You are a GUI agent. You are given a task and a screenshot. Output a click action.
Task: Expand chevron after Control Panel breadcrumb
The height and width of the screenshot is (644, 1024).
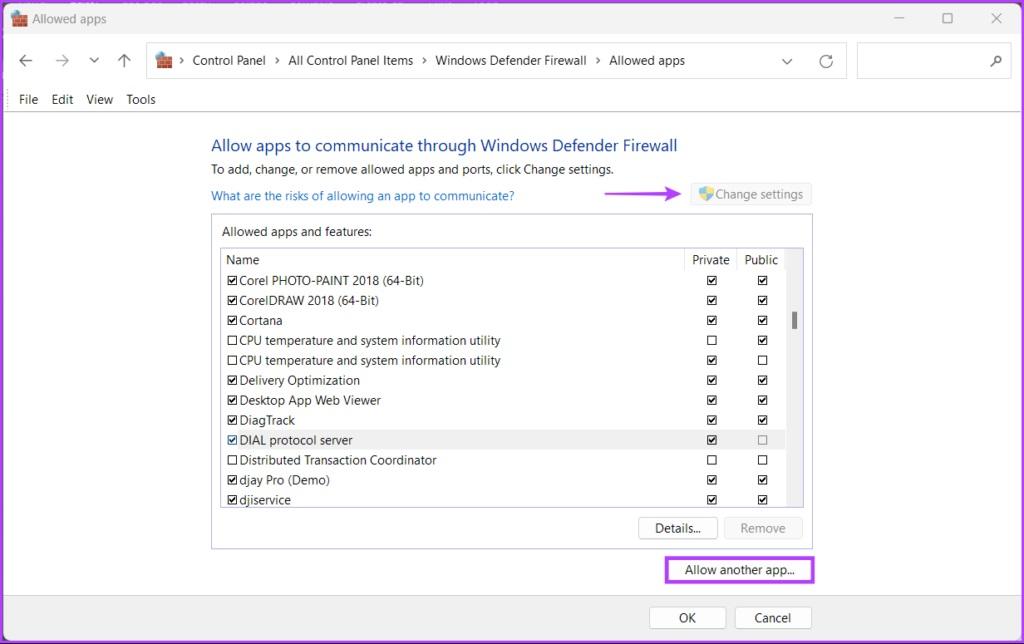[277, 61]
